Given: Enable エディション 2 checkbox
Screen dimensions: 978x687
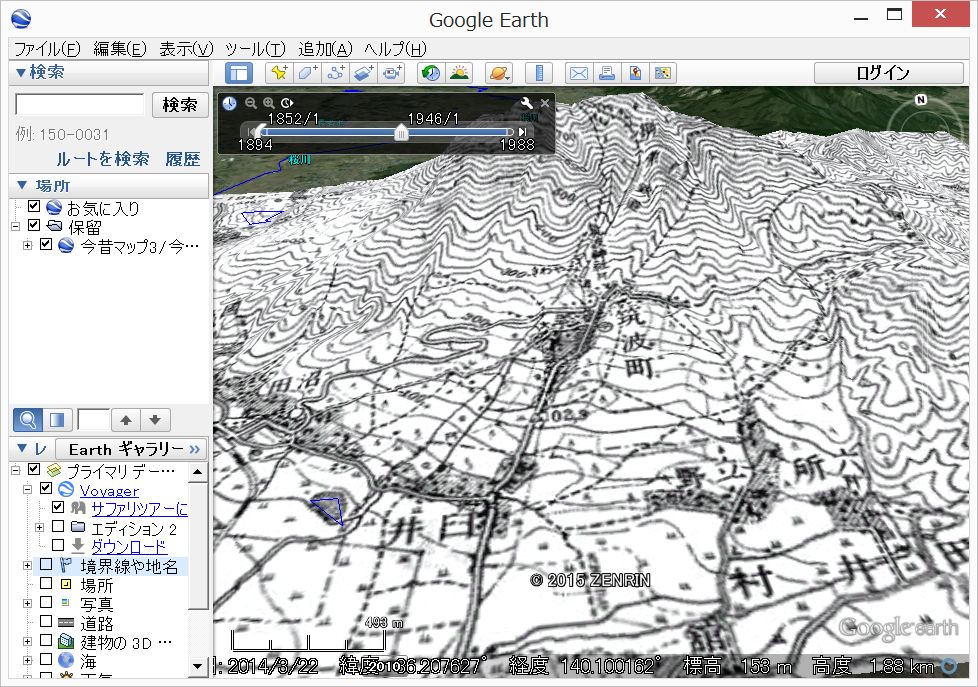Looking at the screenshot, I should [58, 527].
